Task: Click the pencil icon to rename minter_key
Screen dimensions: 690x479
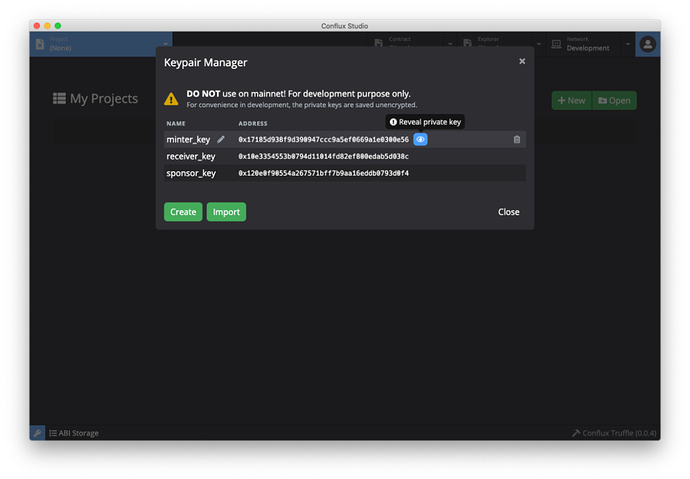Action: [x=221, y=140]
